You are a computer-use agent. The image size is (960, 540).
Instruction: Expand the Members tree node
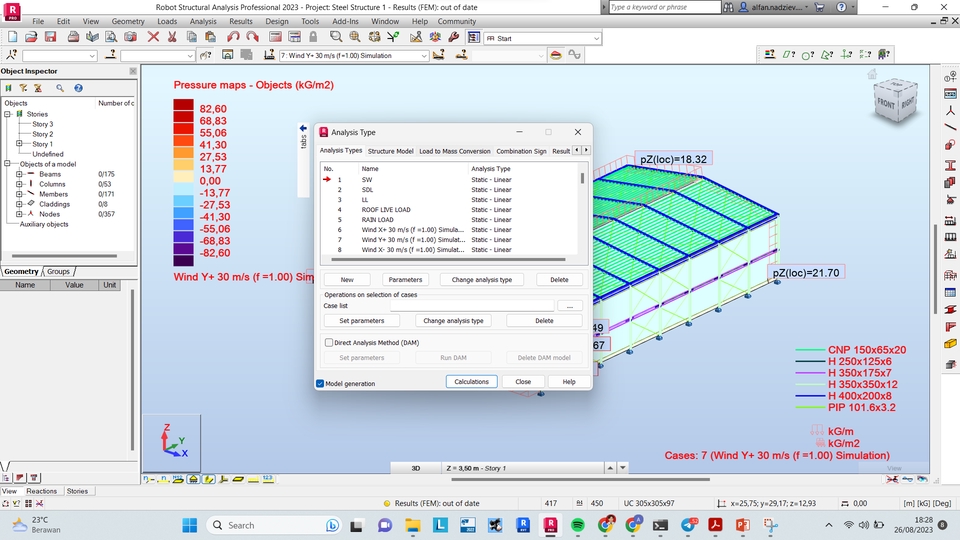19,194
